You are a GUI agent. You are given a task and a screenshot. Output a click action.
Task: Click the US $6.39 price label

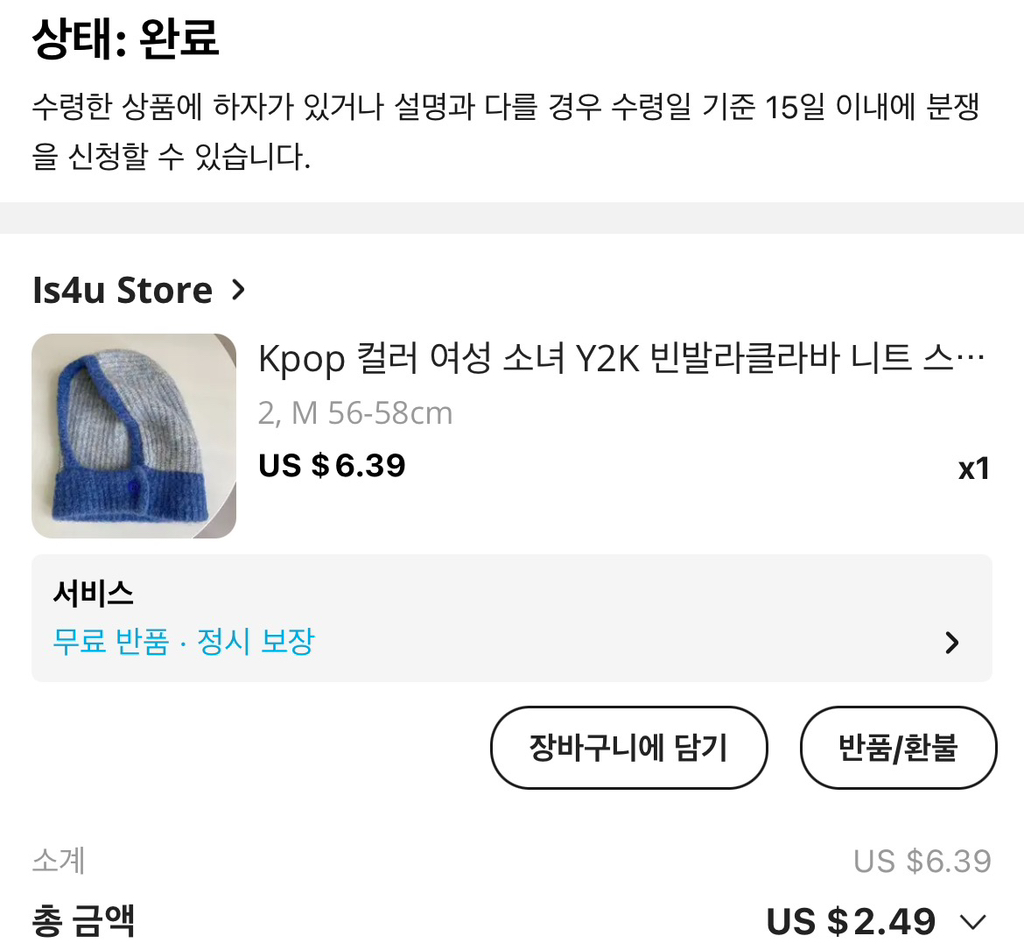point(330,465)
